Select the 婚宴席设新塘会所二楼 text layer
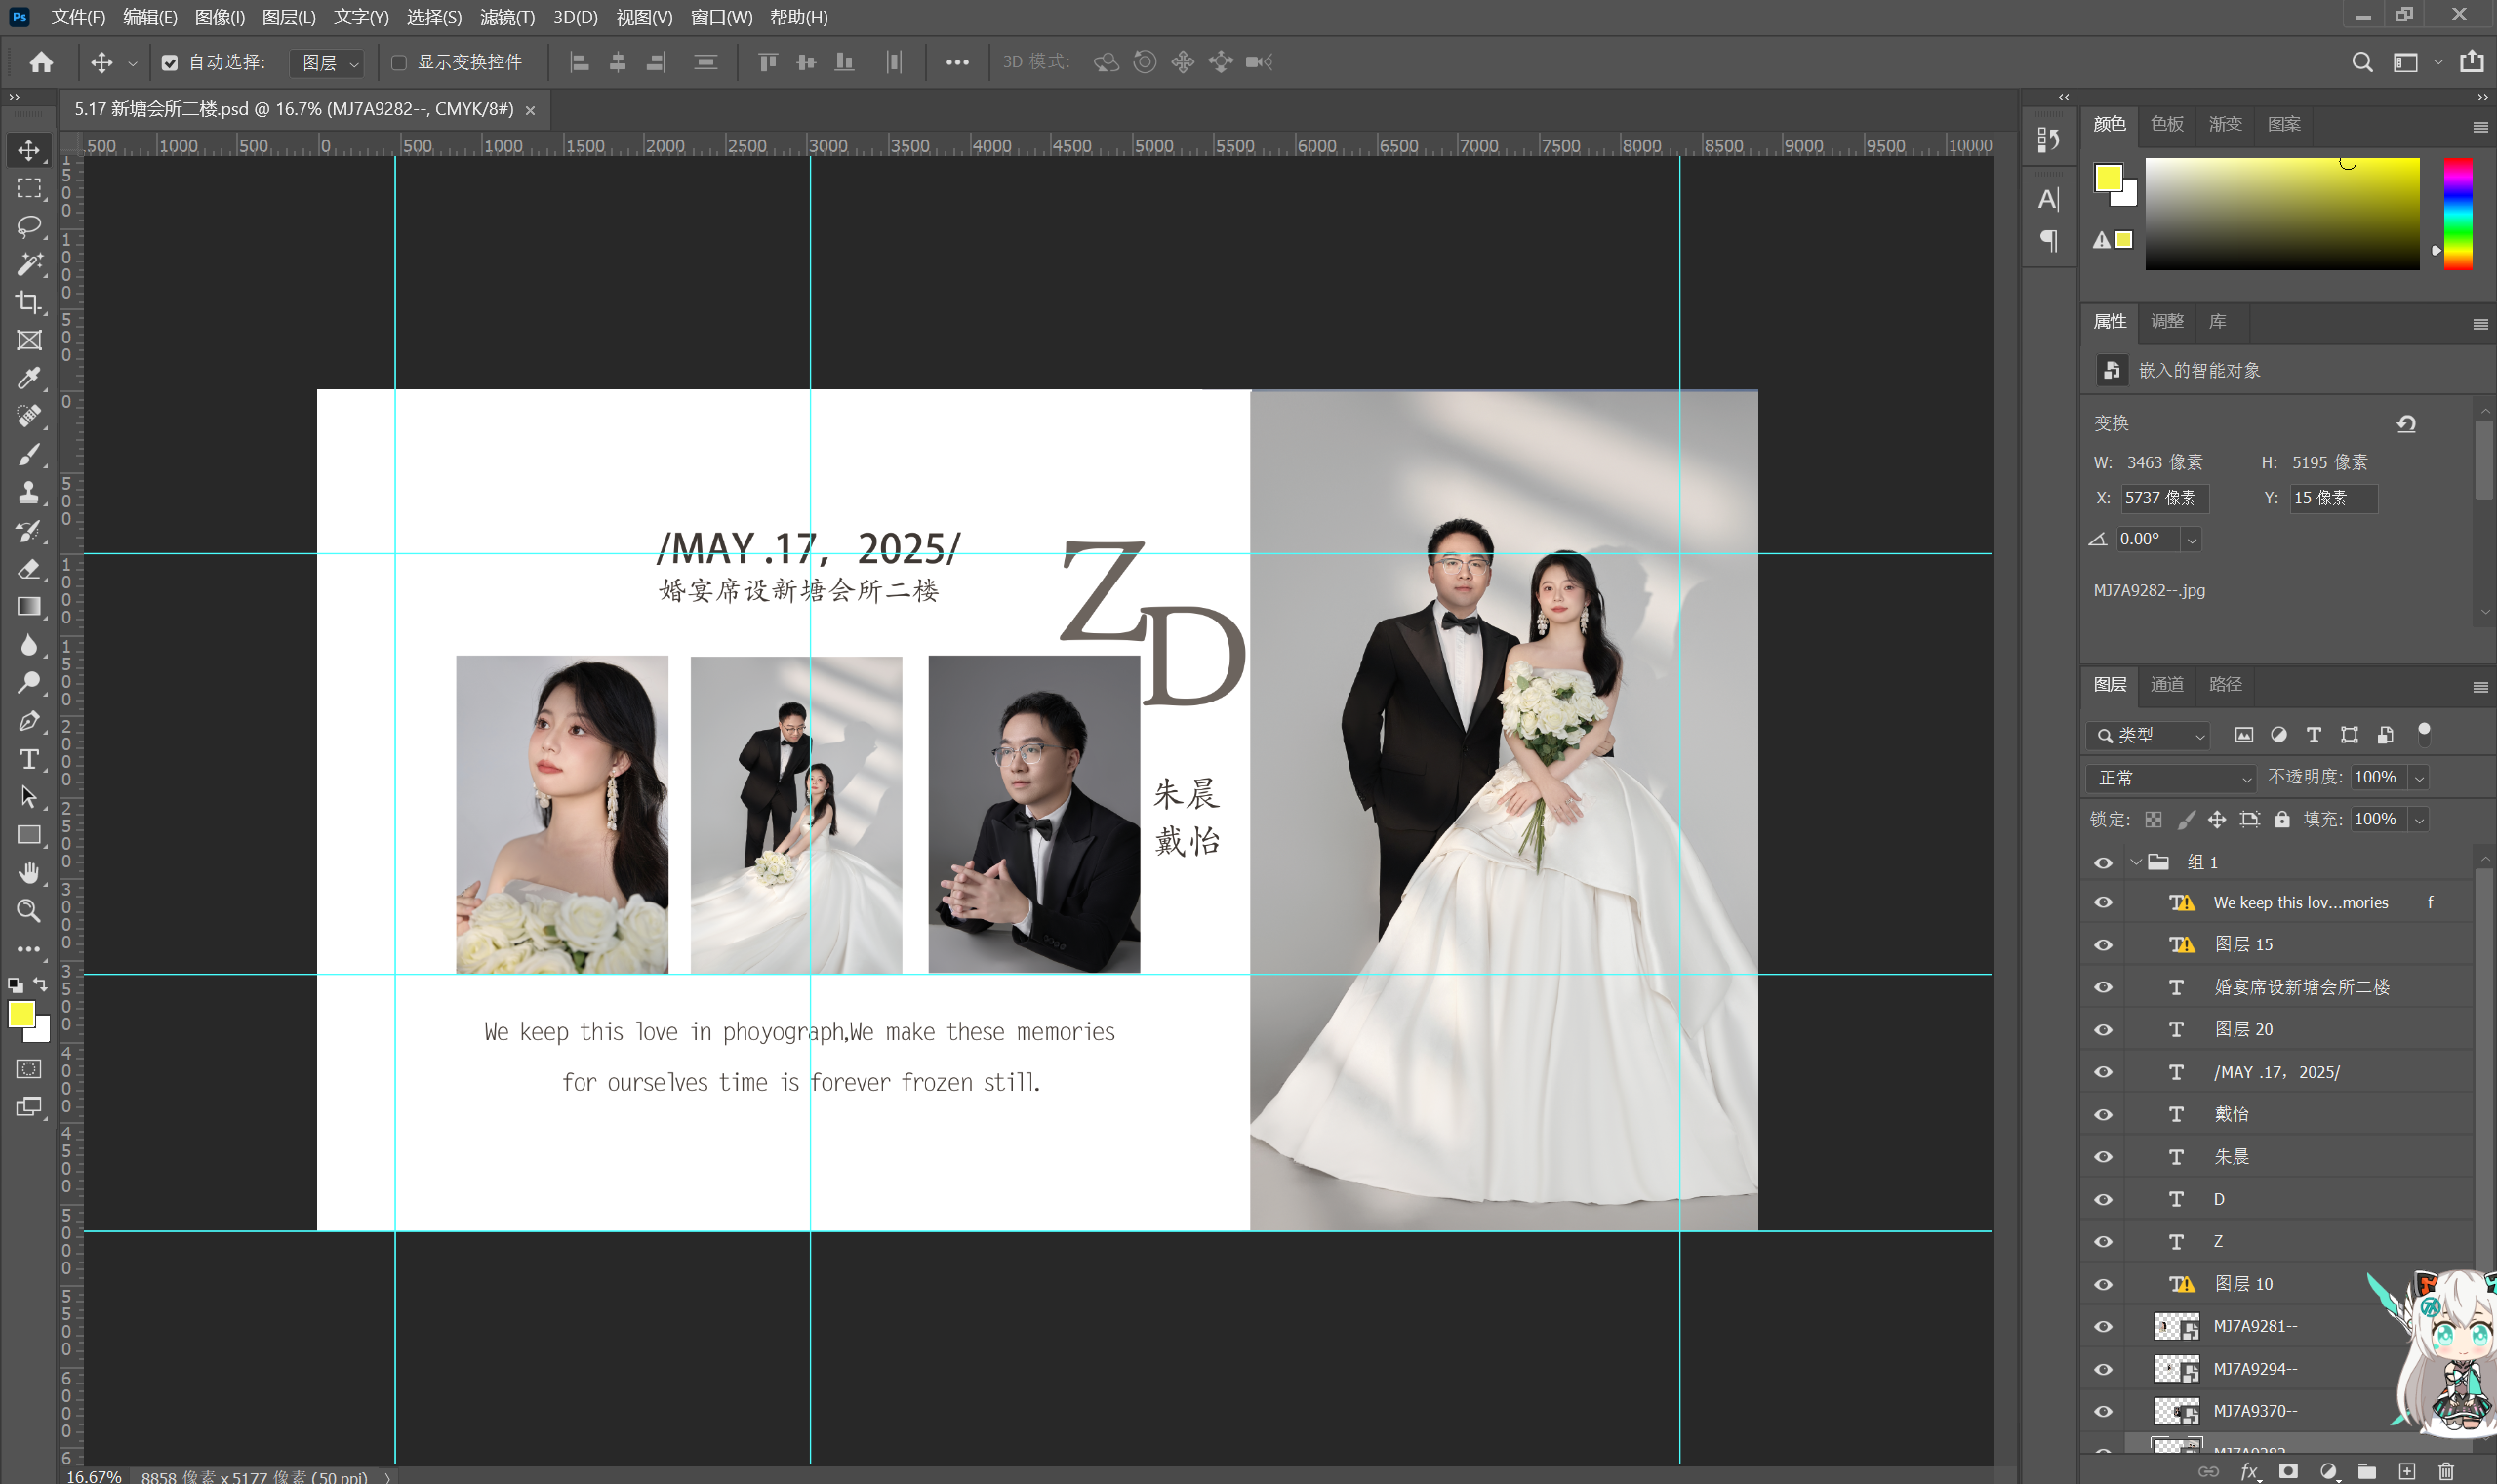The height and width of the screenshot is (1484, 2497). 2300,987
